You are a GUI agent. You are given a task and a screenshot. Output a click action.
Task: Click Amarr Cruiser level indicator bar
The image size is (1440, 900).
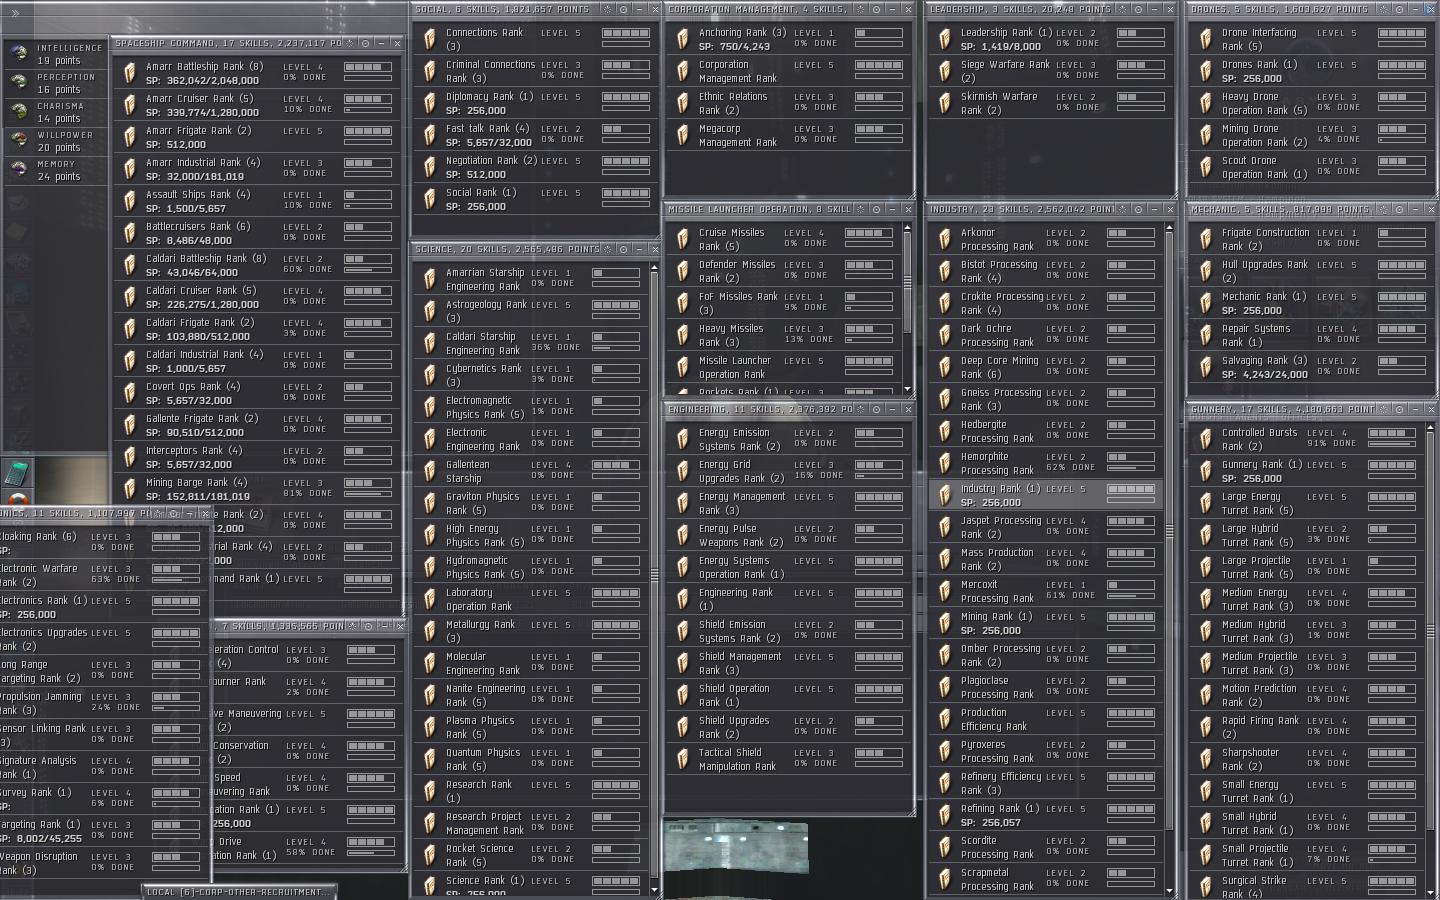click(x=368, y=100)
